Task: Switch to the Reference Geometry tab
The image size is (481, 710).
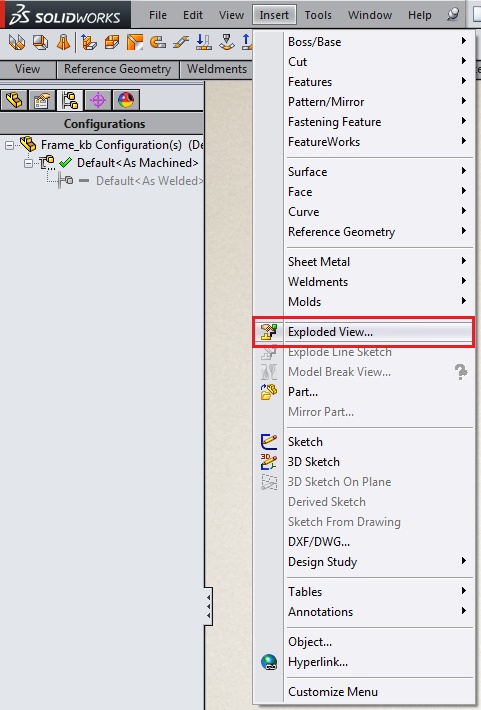Action: (x=117, y=69)
